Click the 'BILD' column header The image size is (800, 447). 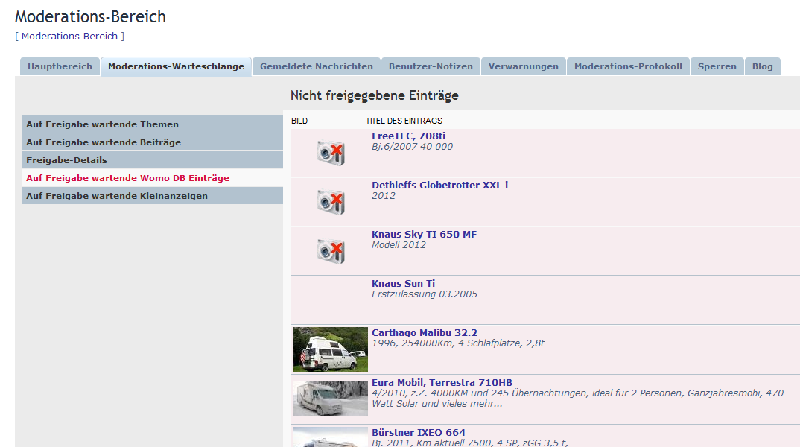pos(299,121)
